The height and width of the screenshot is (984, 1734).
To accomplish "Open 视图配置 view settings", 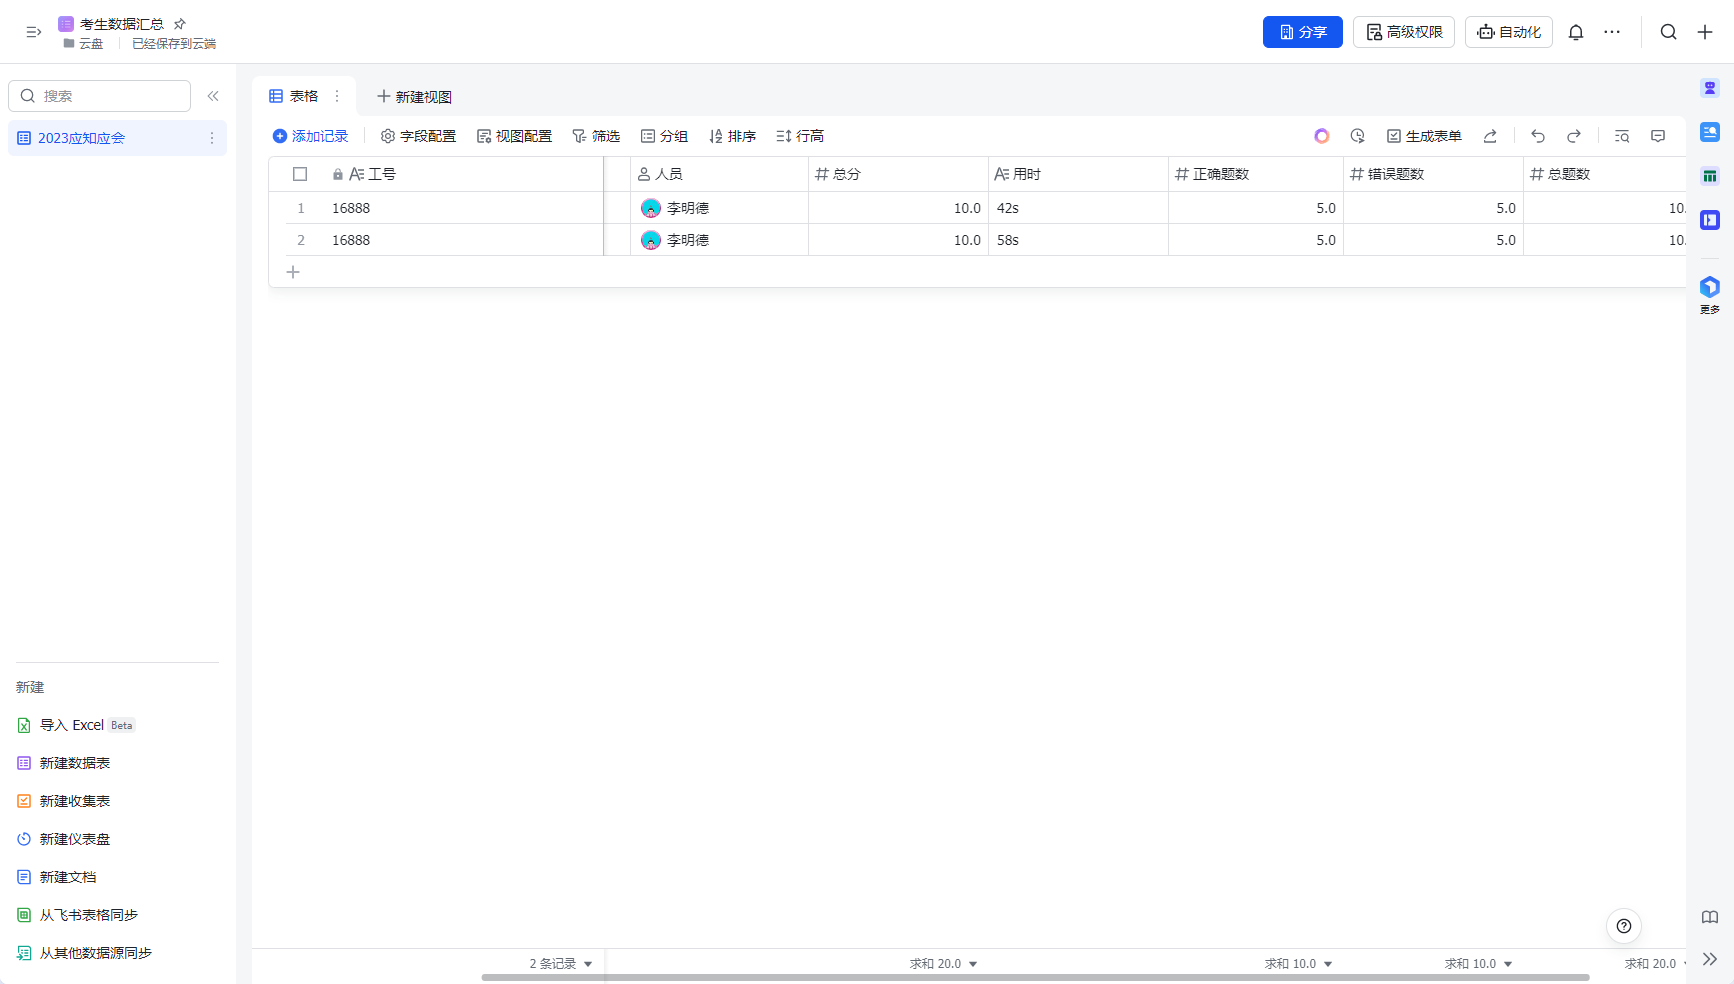I will click(514, 136).
